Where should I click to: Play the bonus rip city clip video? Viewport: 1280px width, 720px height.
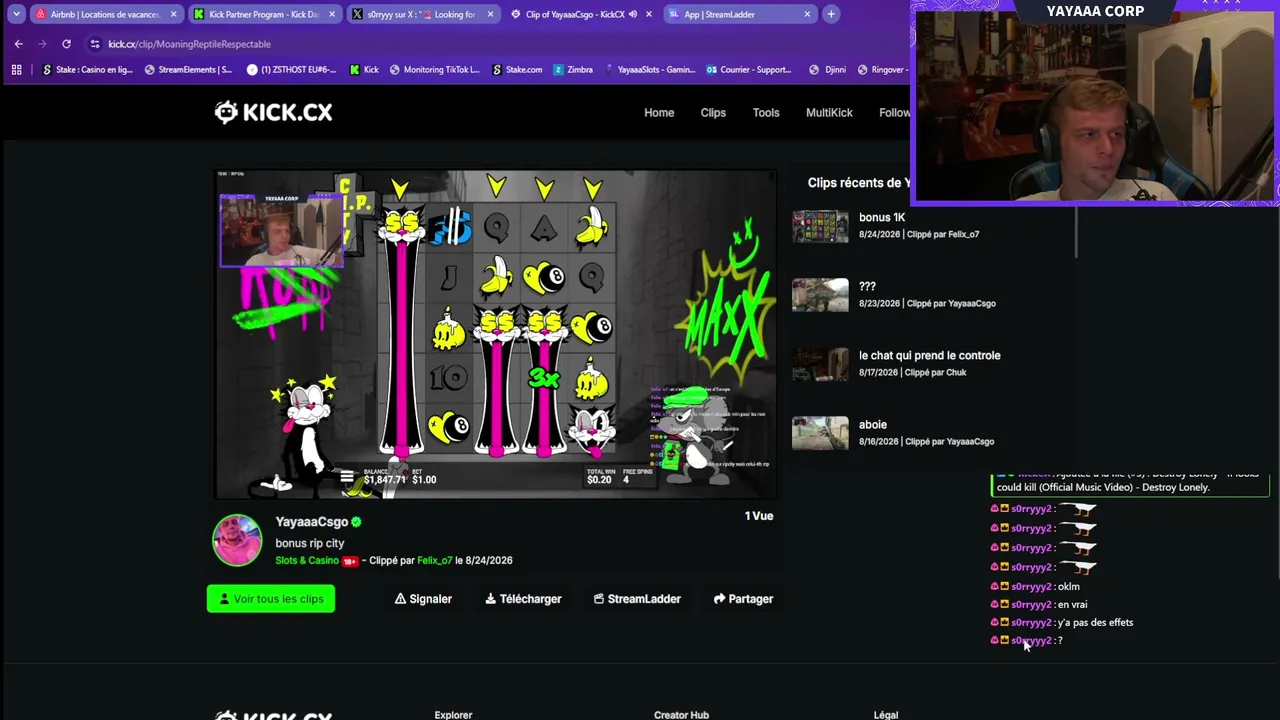click(x=496, y=334)
